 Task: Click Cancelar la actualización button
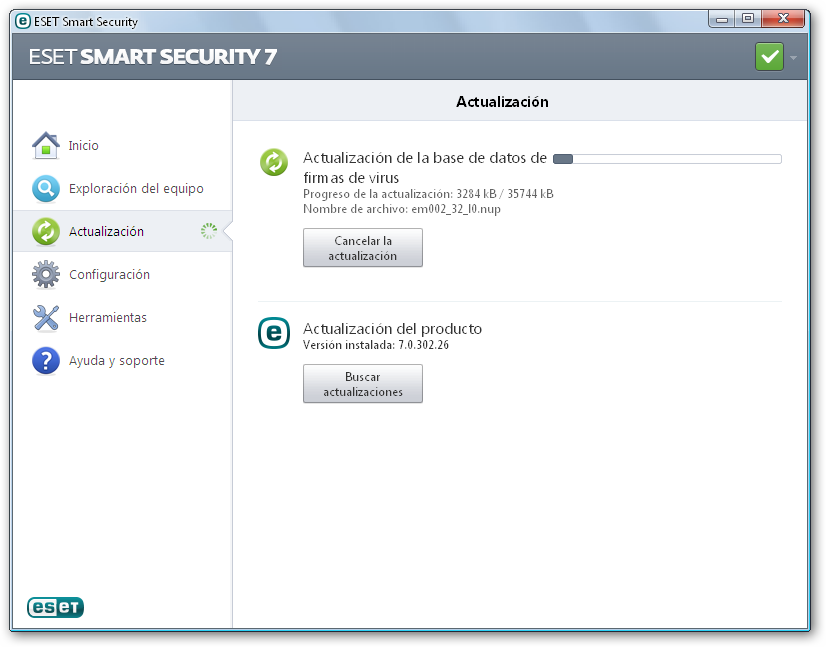[362, 248]
